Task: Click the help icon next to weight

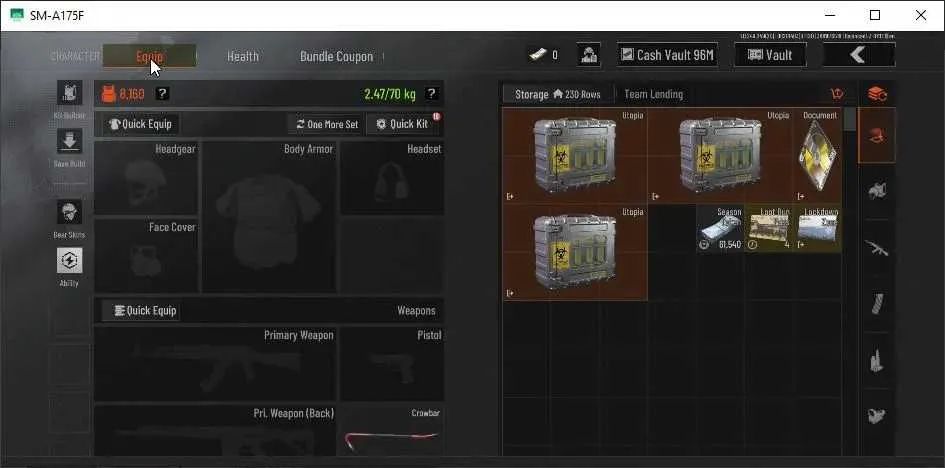Action: coord(431,94)
